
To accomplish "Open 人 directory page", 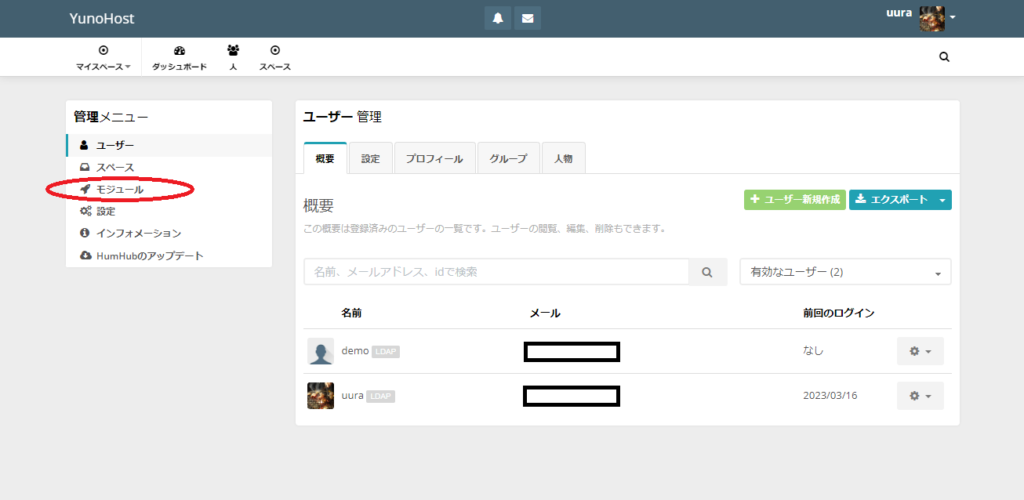I will 233,57.
